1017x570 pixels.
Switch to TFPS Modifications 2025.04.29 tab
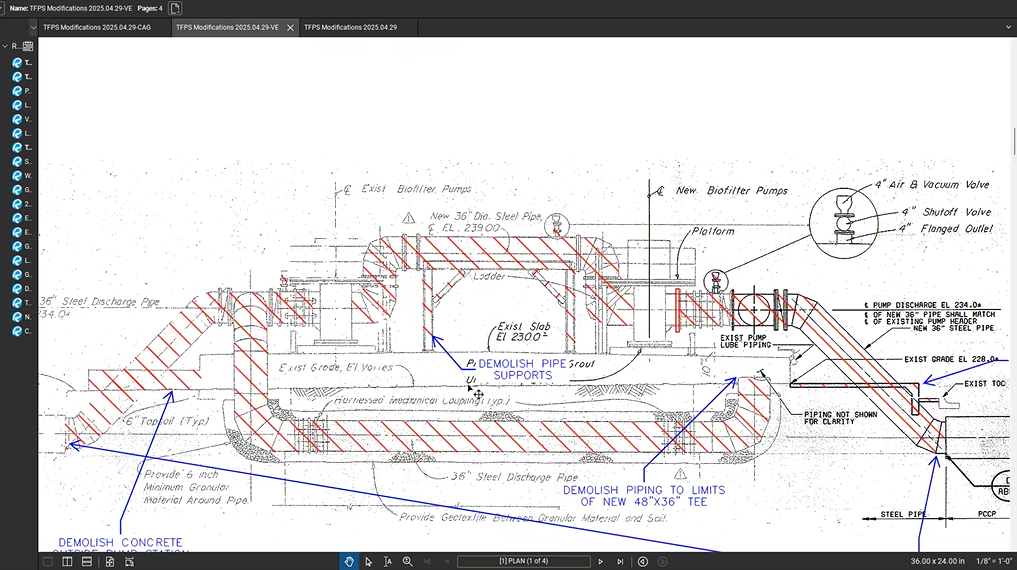click(350, 28)
